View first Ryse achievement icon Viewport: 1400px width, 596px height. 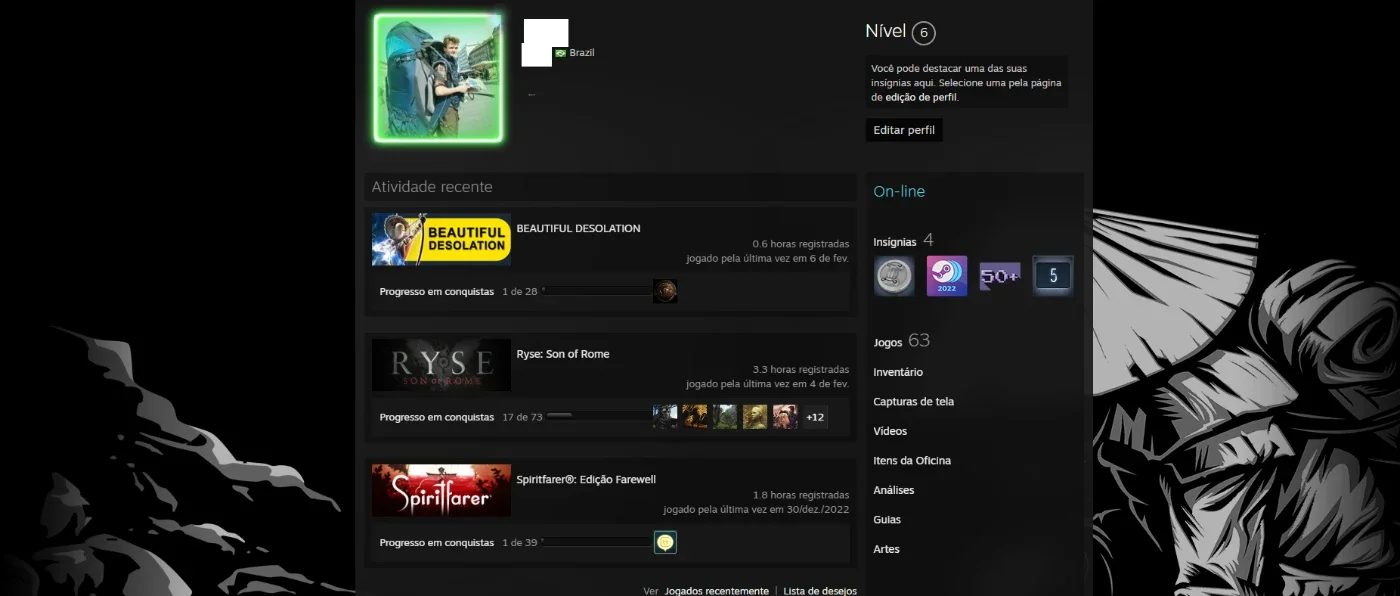665,417
